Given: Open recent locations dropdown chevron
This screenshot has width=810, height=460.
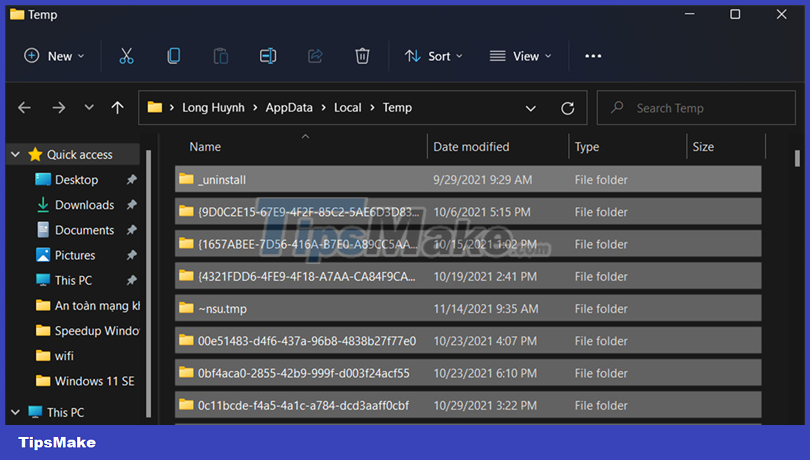Looking at the screenshot, I should coord(89,108).
